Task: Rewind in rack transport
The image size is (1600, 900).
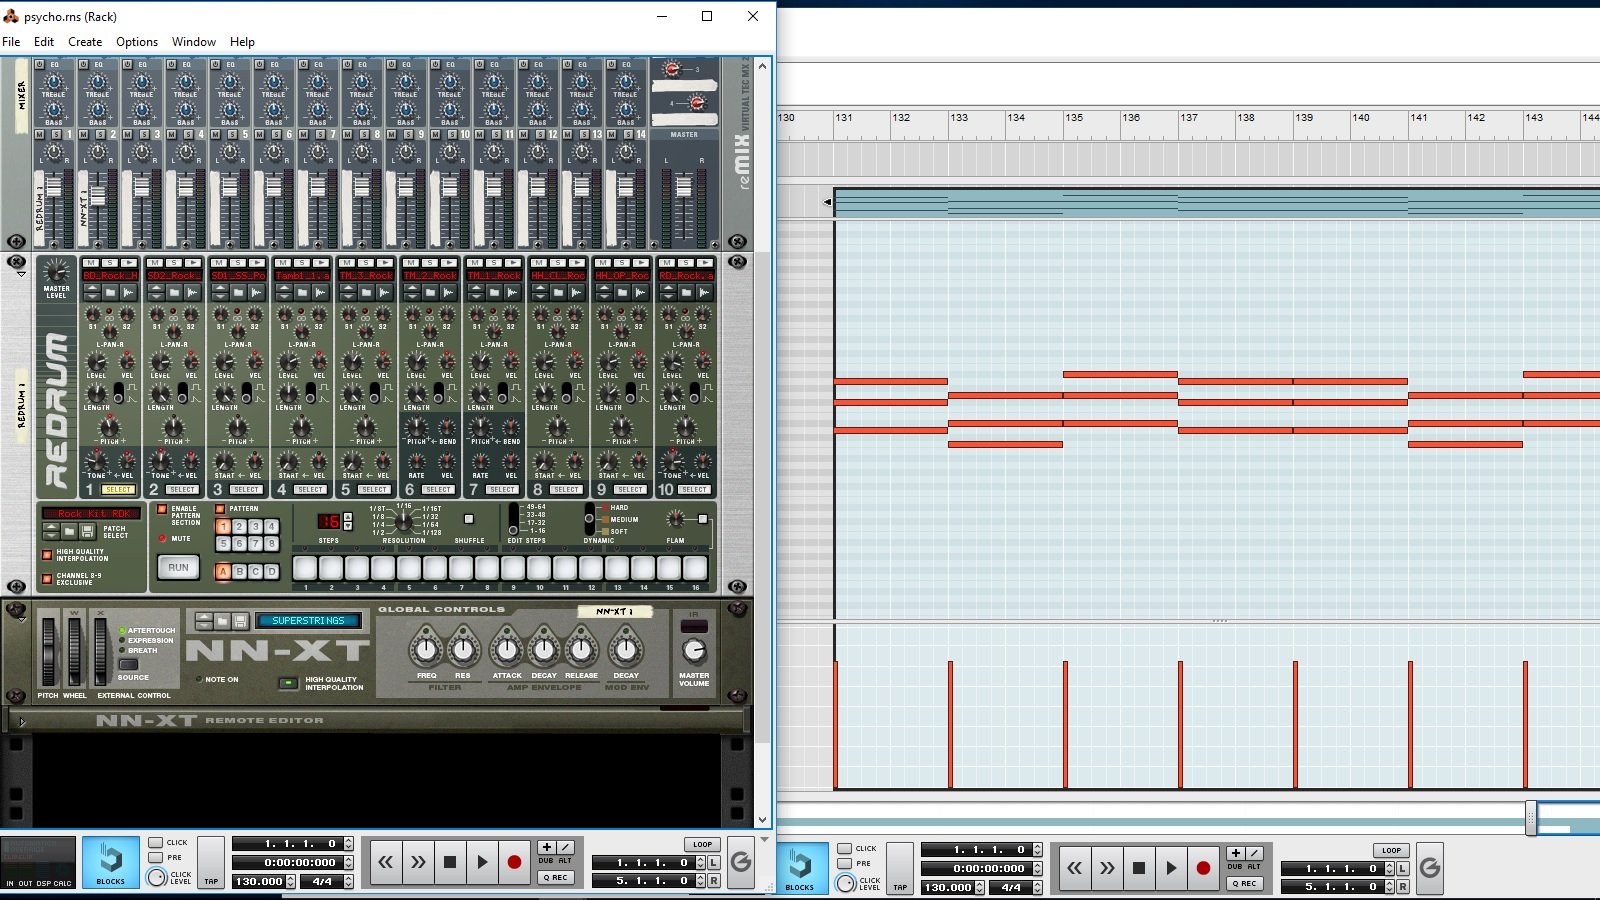Action: (x=386, y=862)
